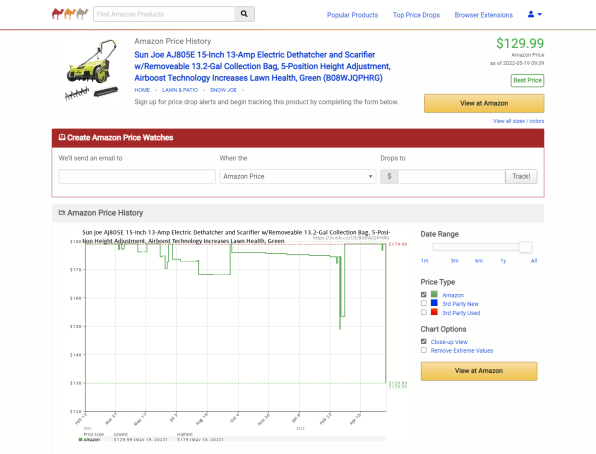Click the date range slider handle
596x454 pixels.
pos(525,247)
